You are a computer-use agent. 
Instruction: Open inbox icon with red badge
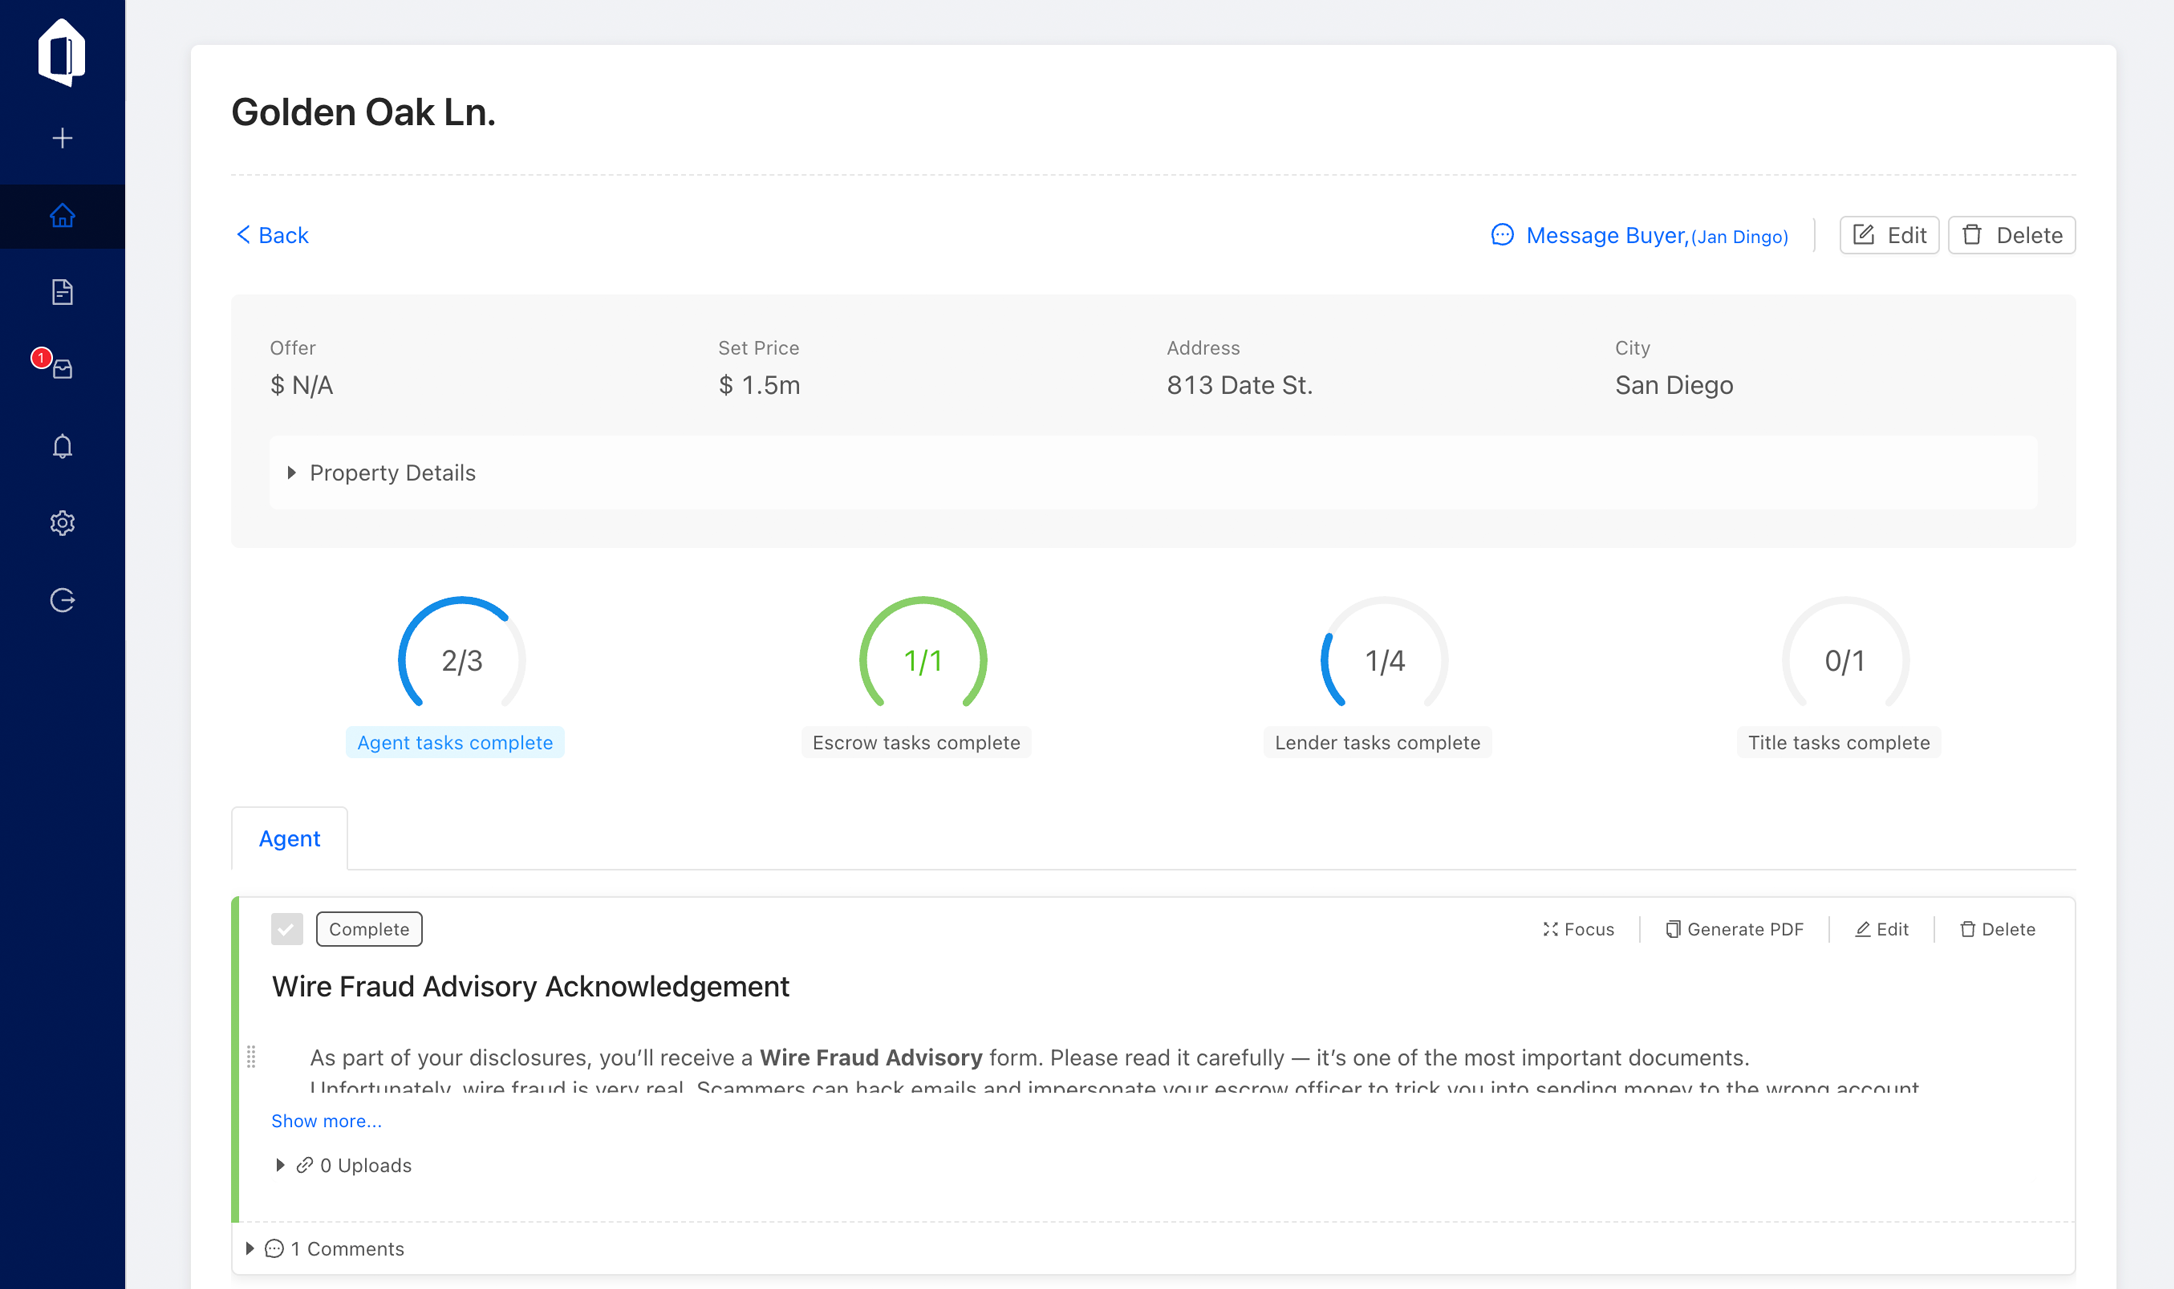click(62, 369)
